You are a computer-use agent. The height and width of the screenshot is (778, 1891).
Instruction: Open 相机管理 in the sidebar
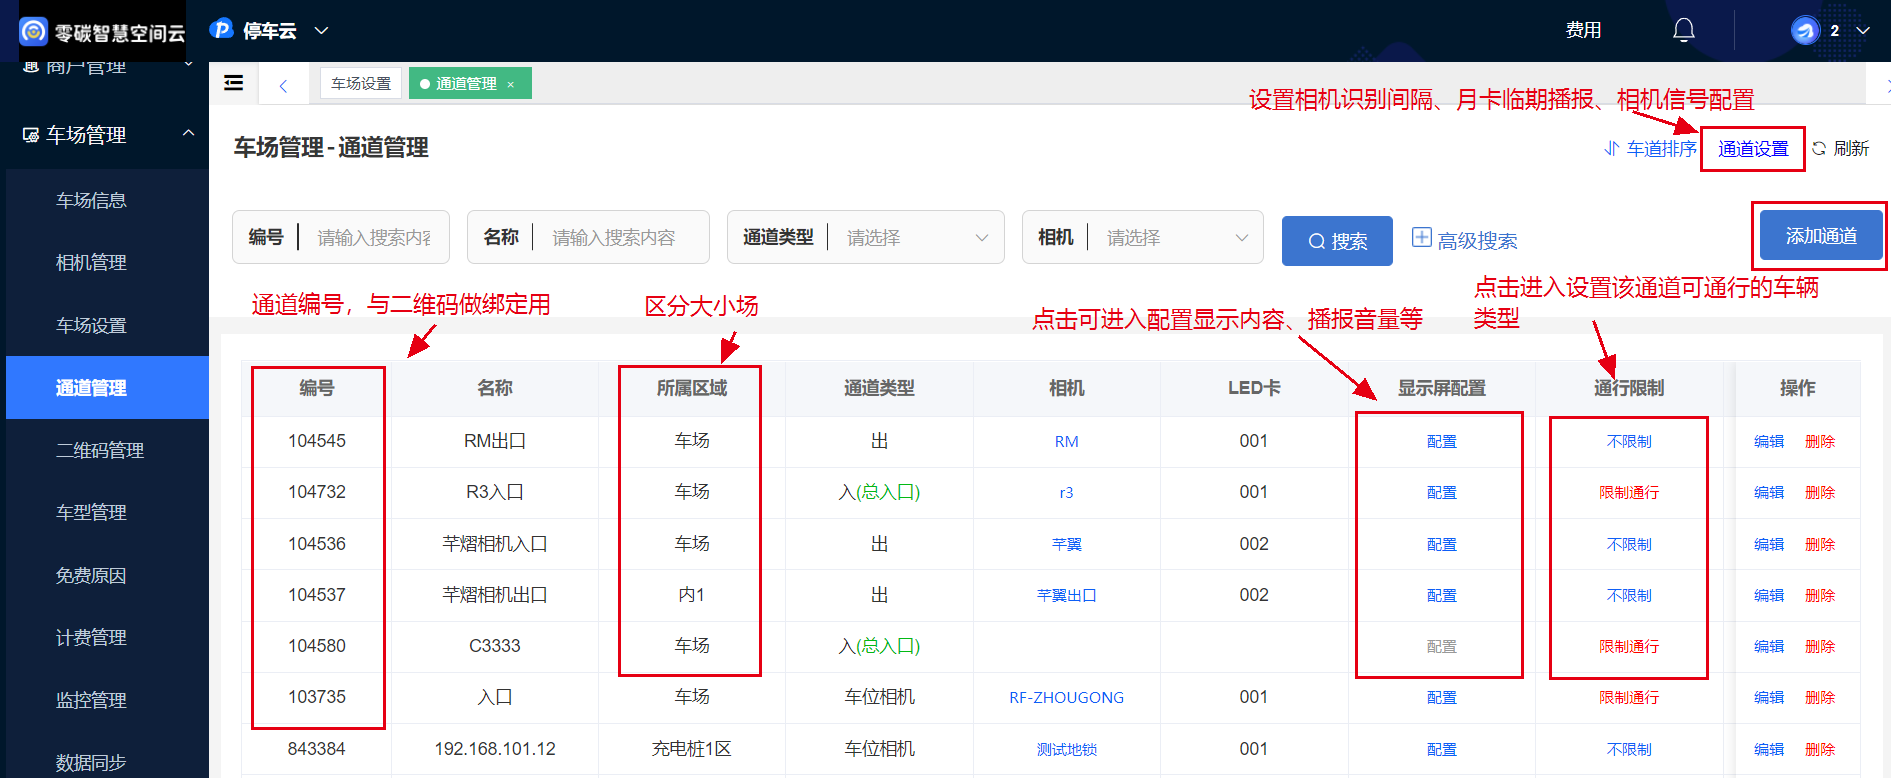point(91,262)
